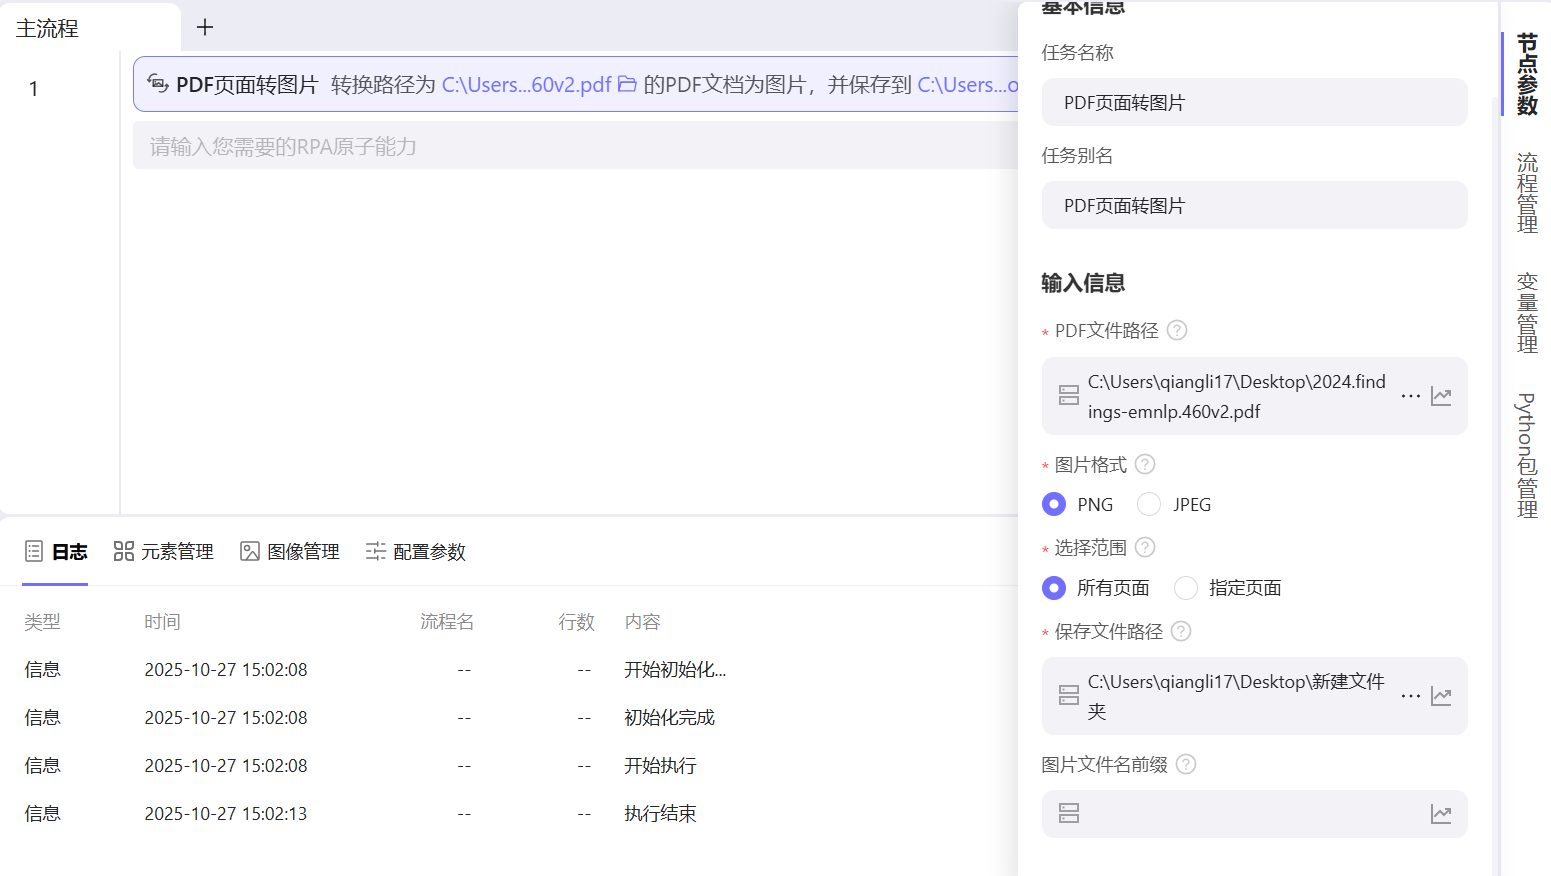Select the JPEG image format option

tap(1149, 504)
